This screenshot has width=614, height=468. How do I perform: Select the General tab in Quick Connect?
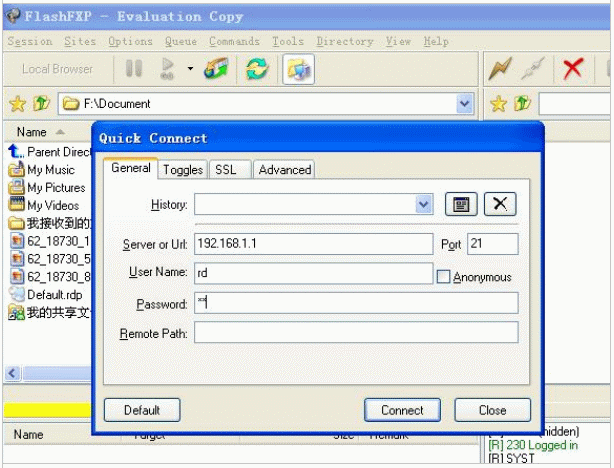tap(131, 168)
